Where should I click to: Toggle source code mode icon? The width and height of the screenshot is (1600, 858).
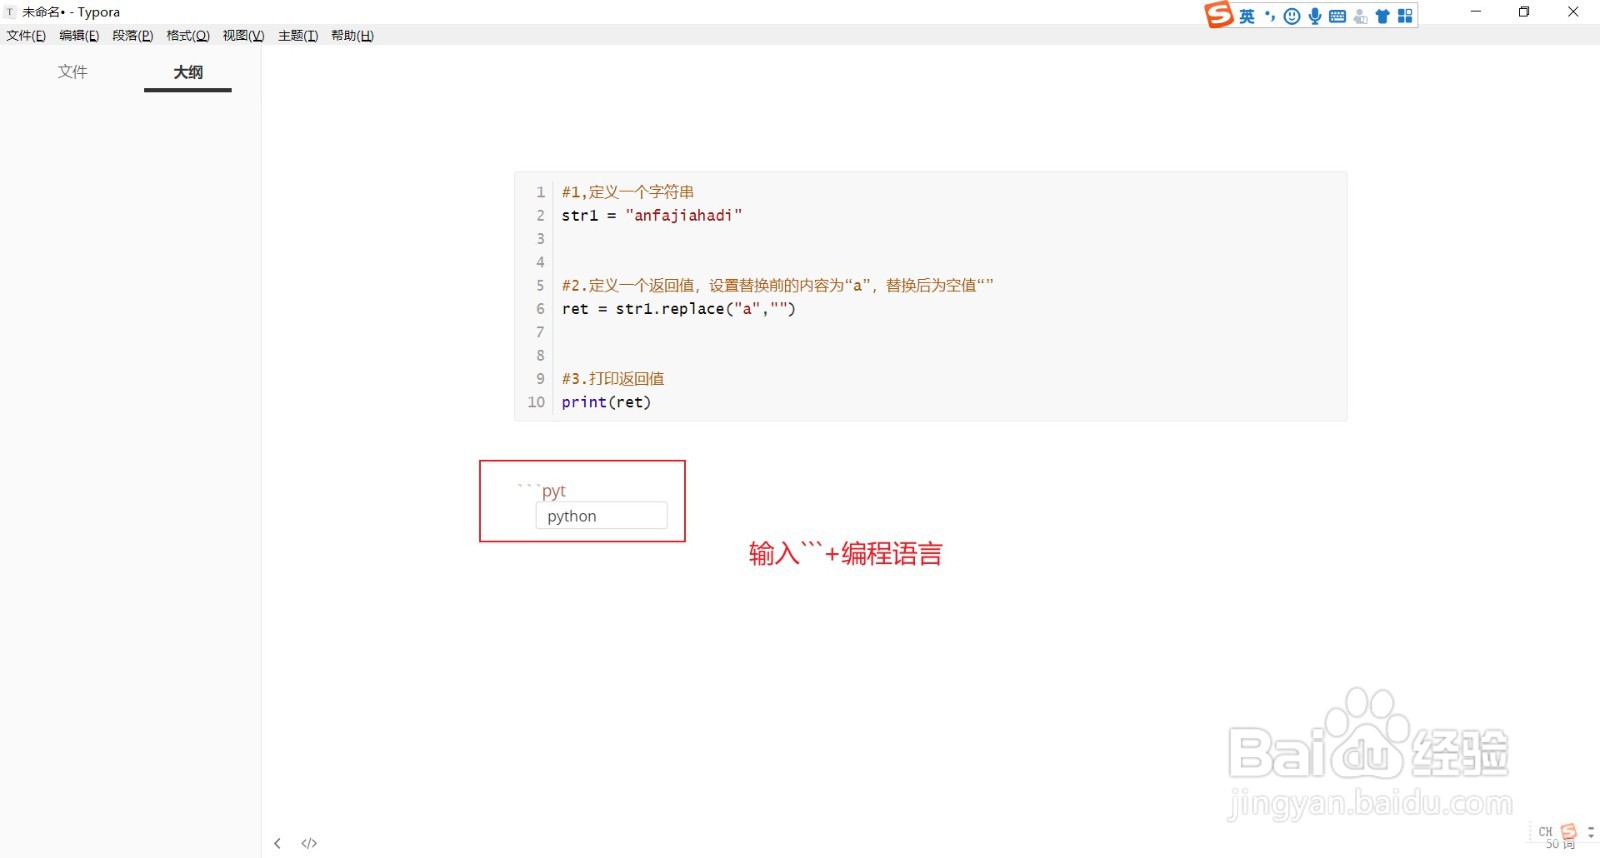309,843
